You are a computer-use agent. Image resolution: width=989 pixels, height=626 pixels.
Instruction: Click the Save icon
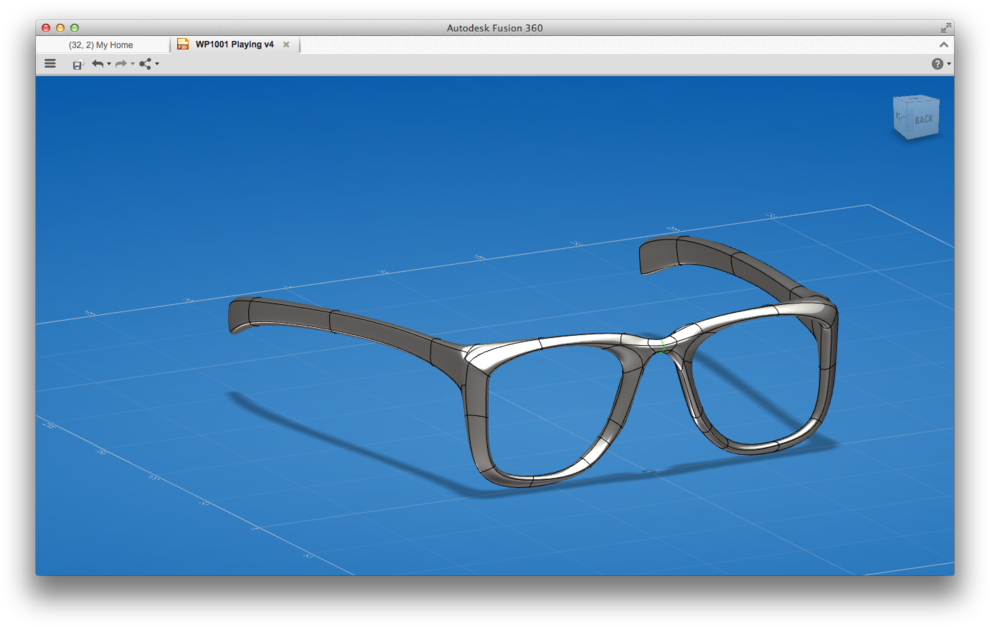click(x=77, y=64)
